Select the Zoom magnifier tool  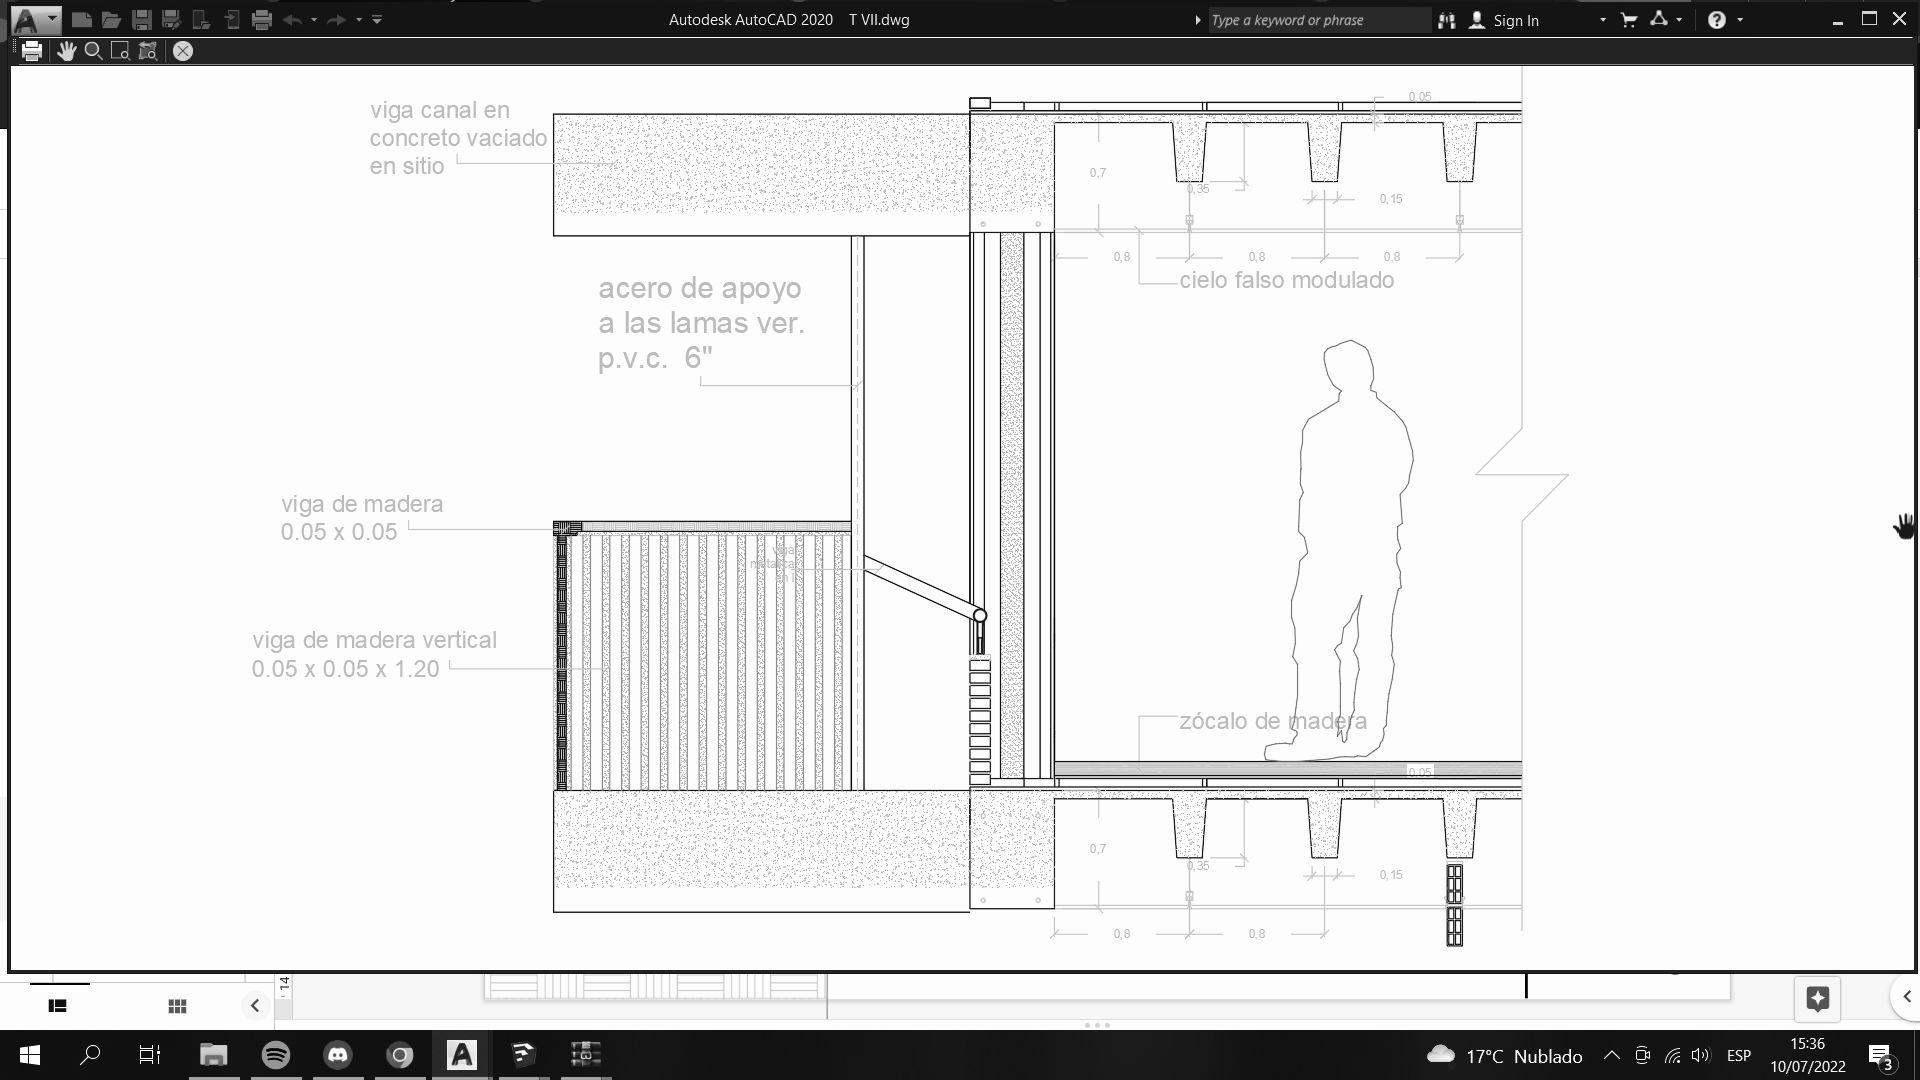point(93,51)
